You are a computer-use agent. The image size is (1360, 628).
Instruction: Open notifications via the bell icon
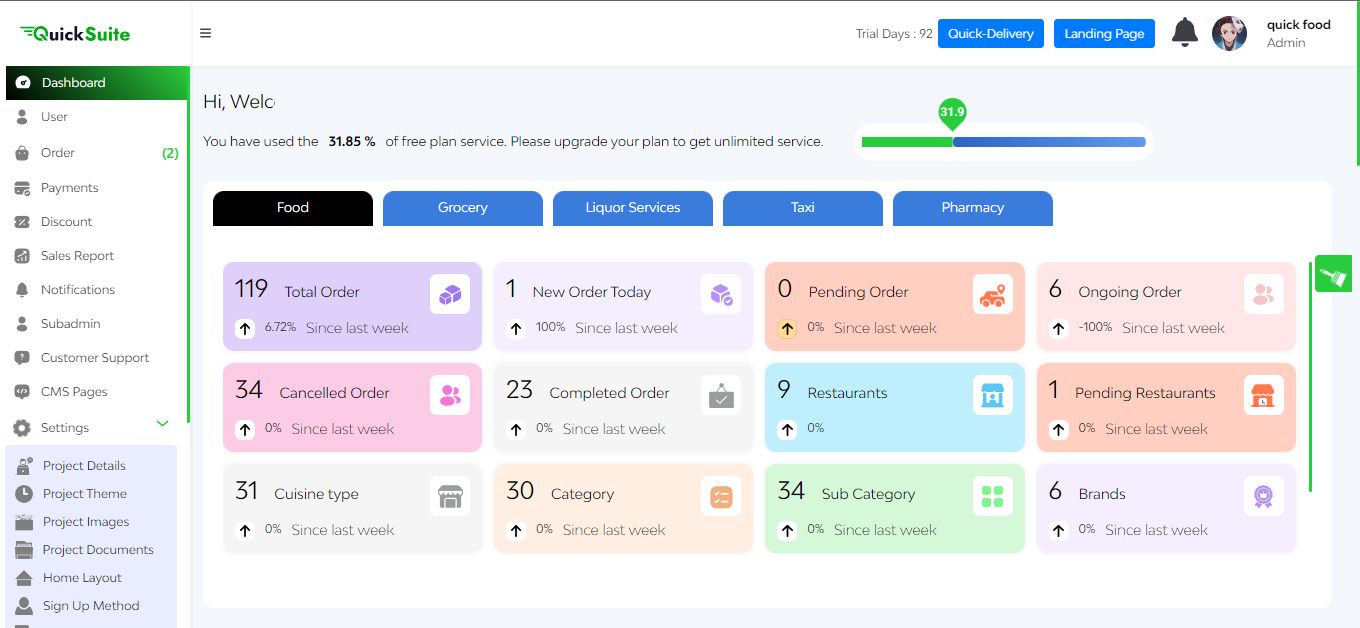[1184, 32]
